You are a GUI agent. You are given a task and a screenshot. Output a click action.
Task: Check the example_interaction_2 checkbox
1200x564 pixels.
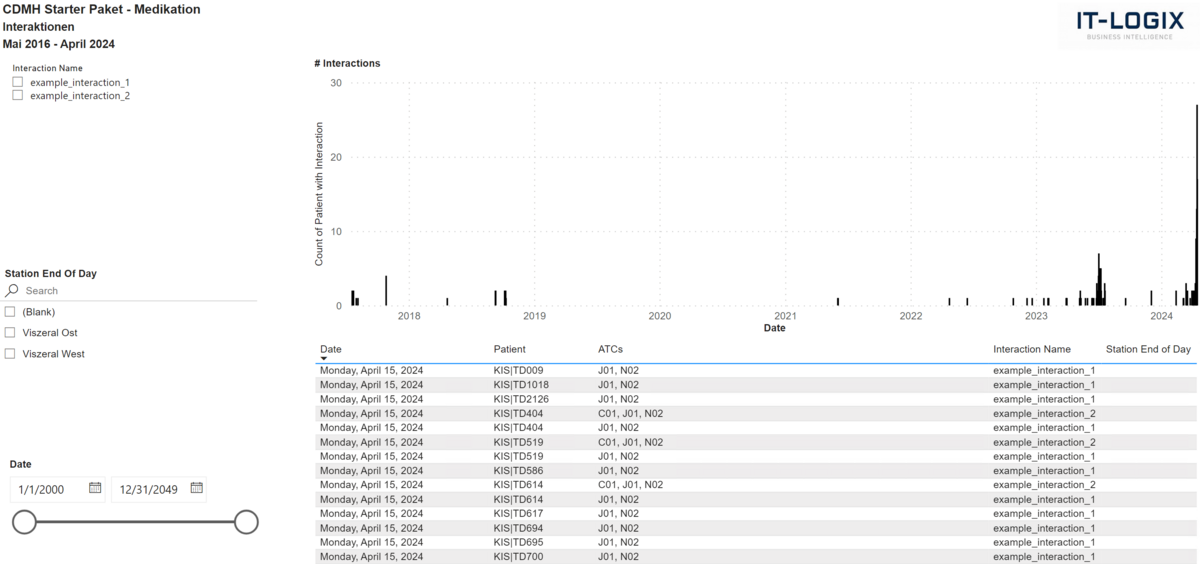pyautogui.click(x=17, y=96)
